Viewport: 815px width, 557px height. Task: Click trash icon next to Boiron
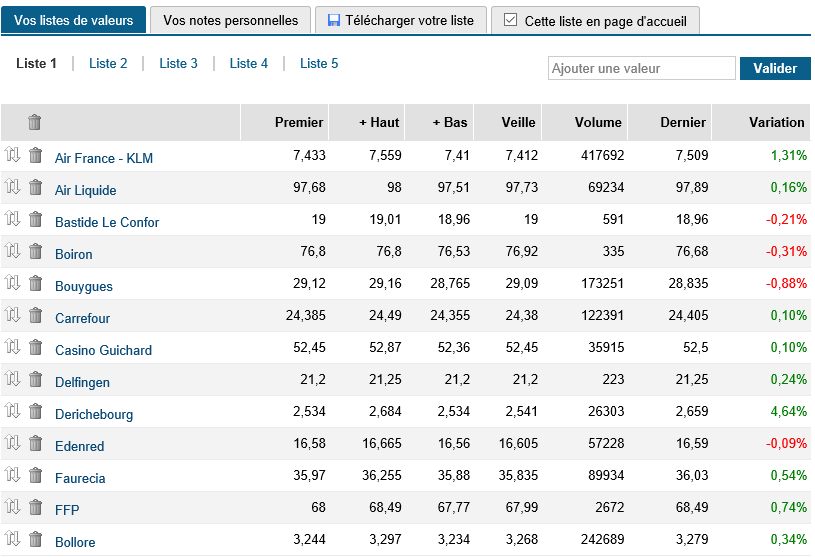(x=35, y=251)
